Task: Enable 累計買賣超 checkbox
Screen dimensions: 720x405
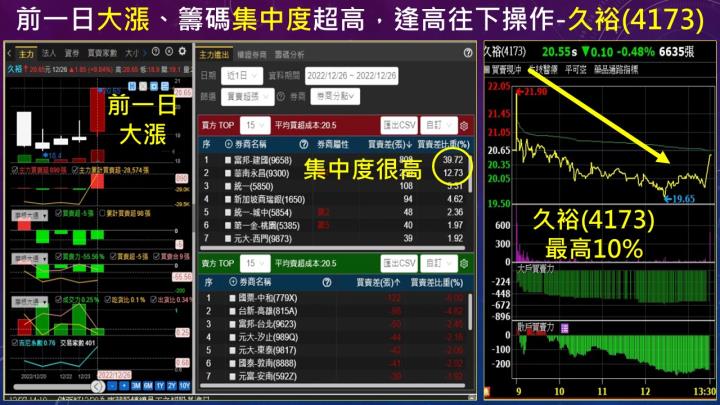Action: pyautogui.click(x=102, y=213)
